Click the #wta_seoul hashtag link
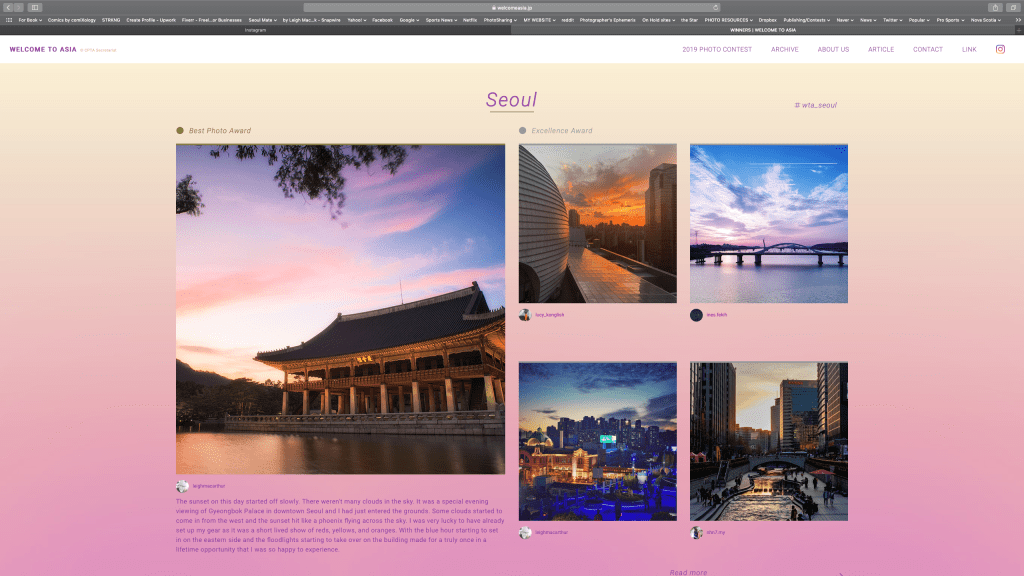 pyautogui.click(x=815, y=105)
